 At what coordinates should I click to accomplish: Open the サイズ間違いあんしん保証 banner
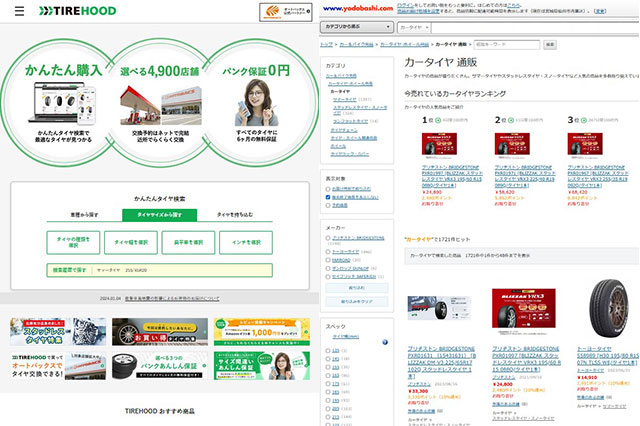(x=262, y=366)
